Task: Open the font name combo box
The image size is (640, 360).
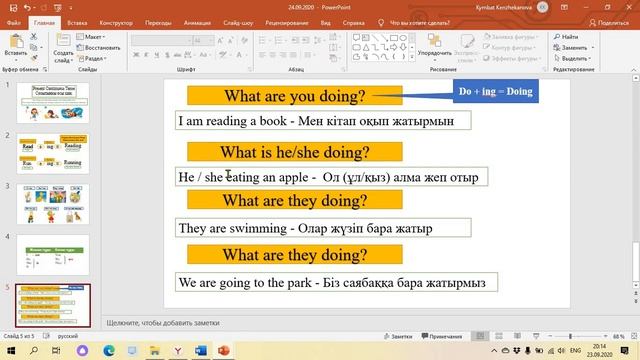Action: click(162, 40)
